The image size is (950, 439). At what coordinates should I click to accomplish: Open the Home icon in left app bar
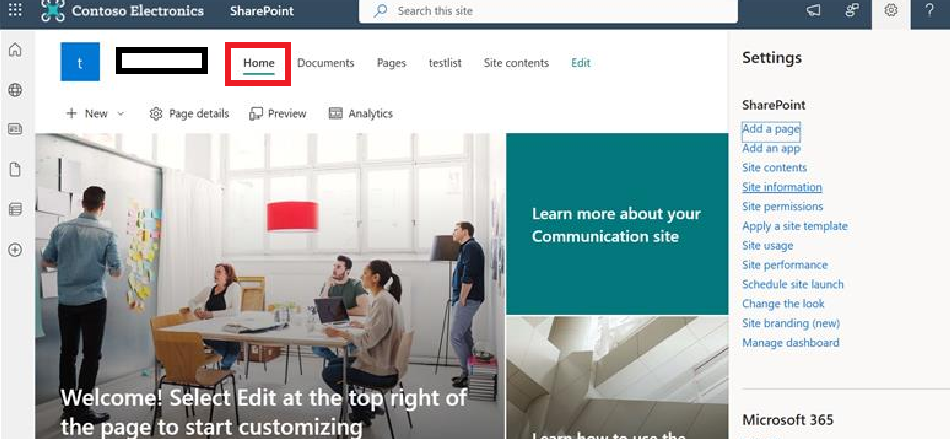pos(15,50)
